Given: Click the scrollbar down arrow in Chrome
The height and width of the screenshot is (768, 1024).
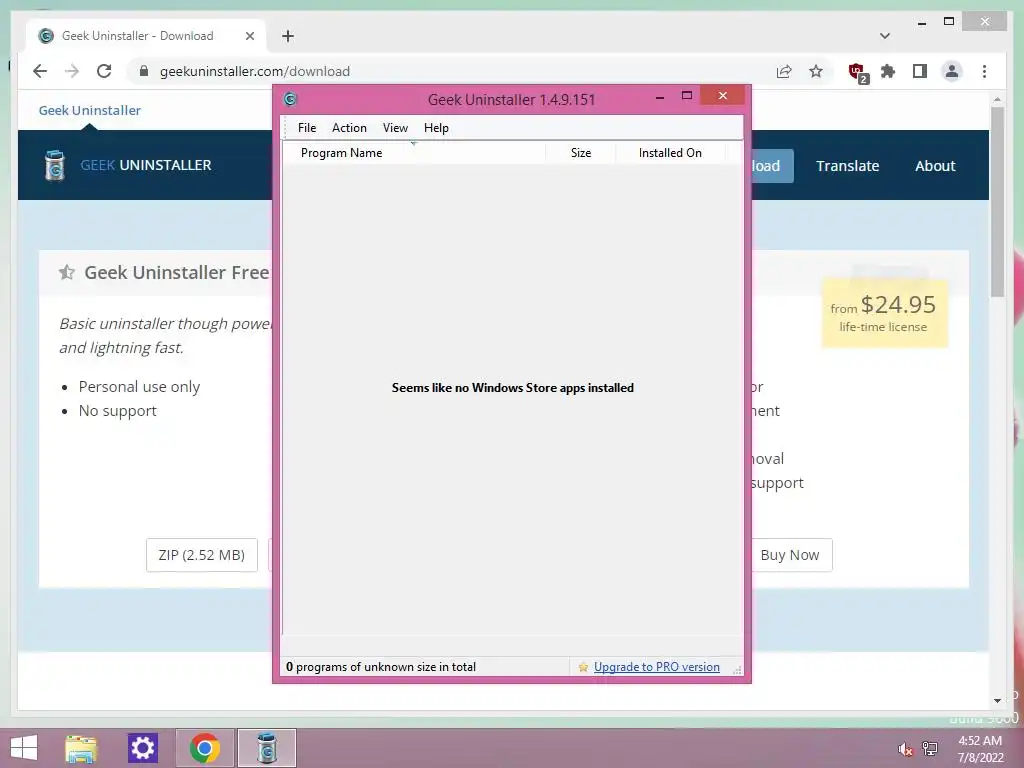Looking at the screenshot, I should point(997,701).
